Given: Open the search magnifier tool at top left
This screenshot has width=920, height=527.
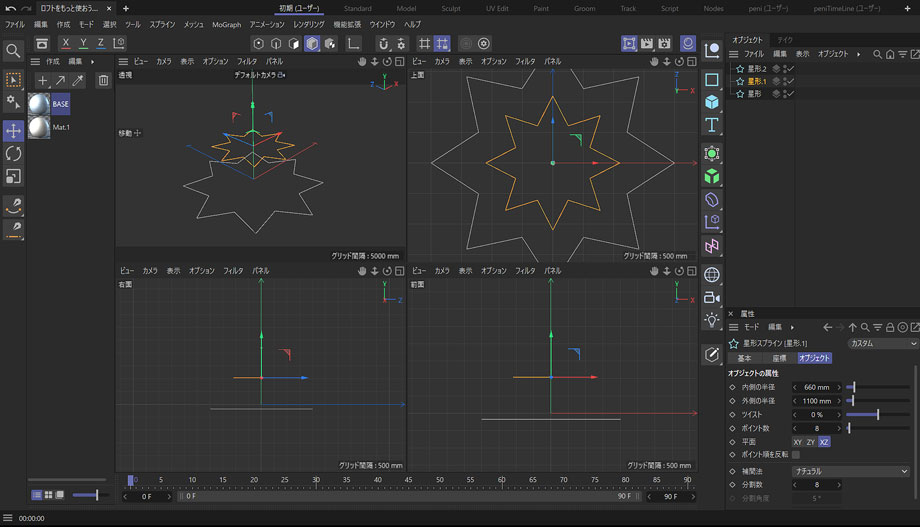Looking at the screenshot, I should point(13,50).
